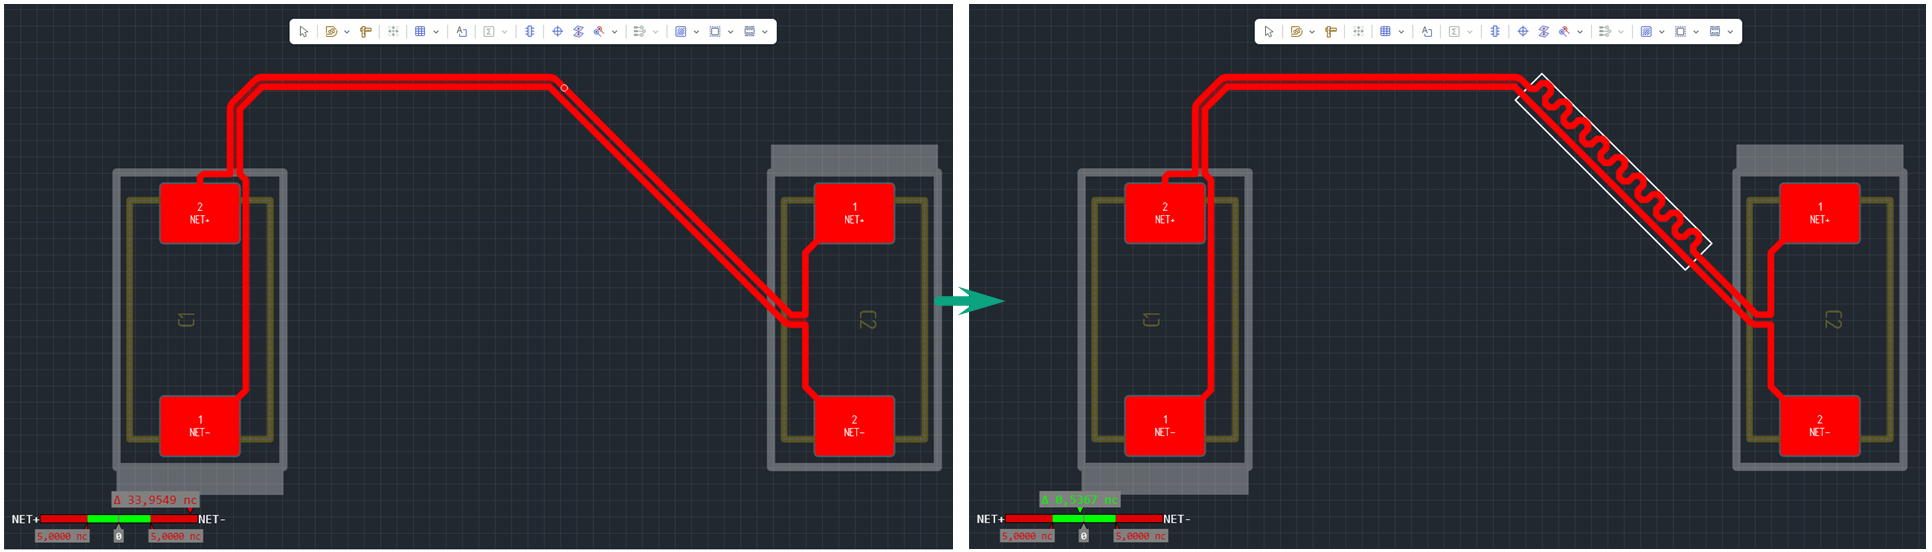Open the inspect tool dropdown in right toolbar
This screenshot has height=552, width=1932.
(x=1579, y=32)
